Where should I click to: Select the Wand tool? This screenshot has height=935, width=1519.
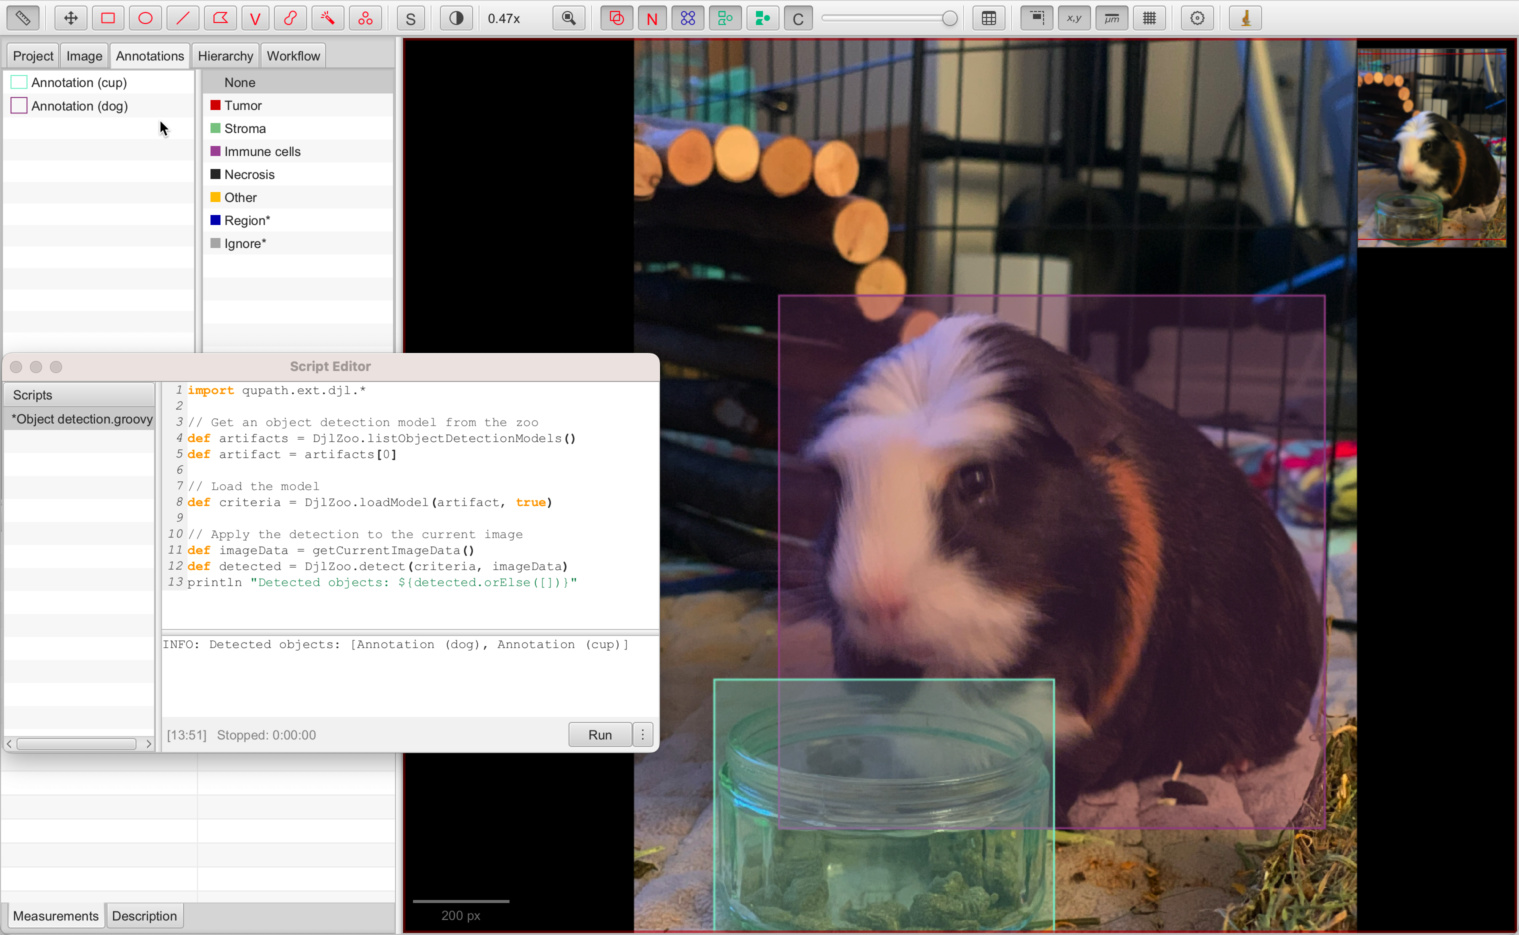click(327, 18)
